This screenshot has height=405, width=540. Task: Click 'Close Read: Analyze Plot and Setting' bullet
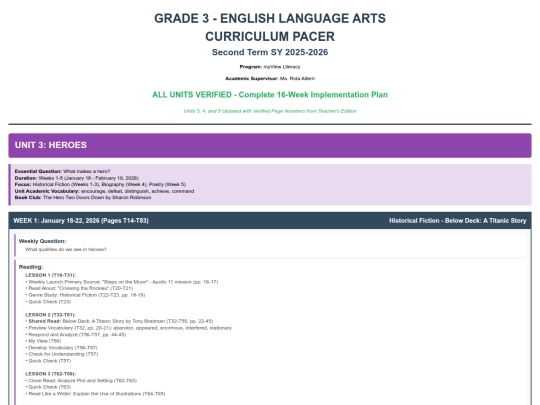81,381
